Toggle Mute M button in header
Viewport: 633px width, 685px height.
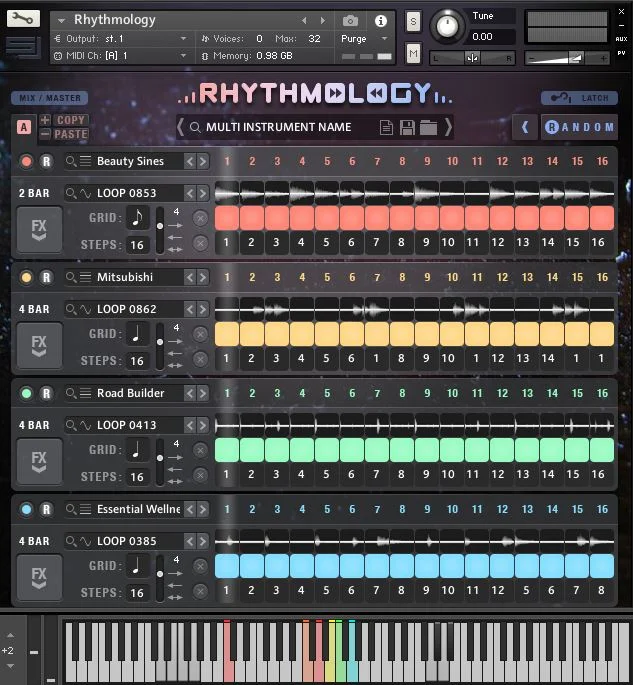tap(413, 54)
